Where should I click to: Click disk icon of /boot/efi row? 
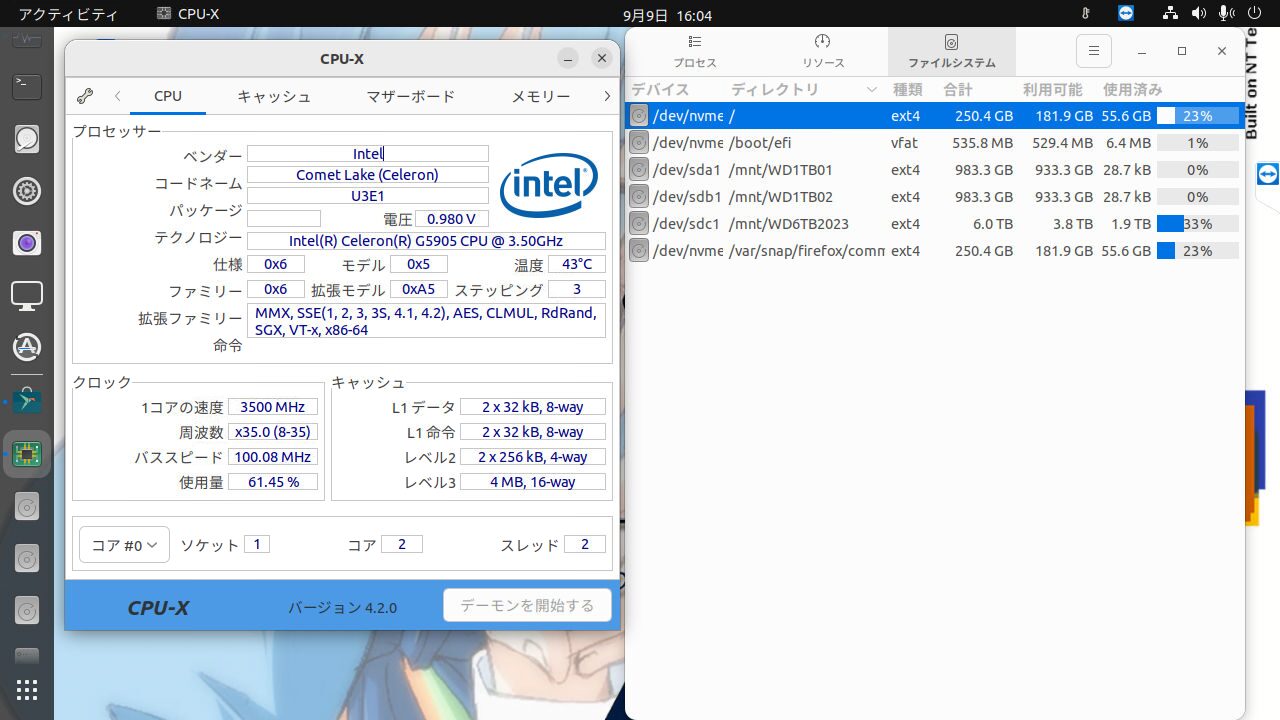coord(639,143)
